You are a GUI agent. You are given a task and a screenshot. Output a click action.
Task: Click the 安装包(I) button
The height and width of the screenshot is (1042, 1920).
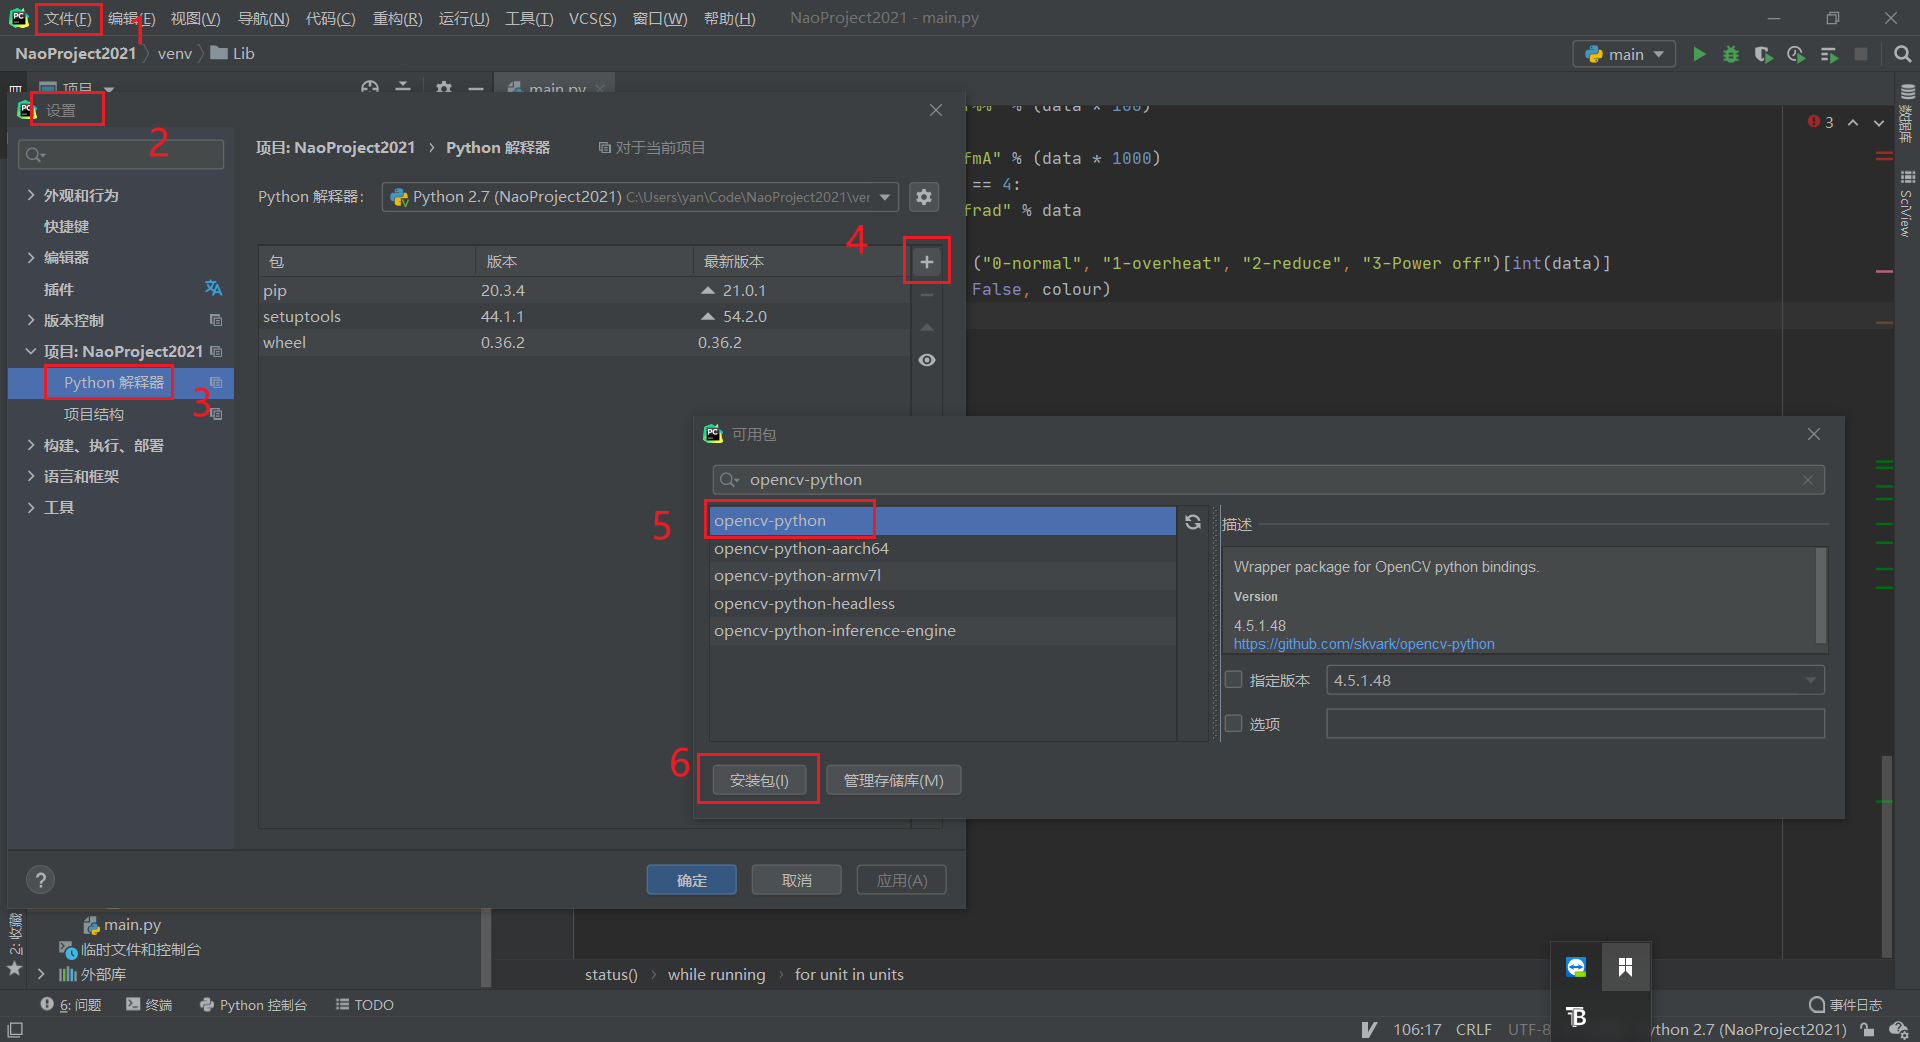(x=759, y=780)
